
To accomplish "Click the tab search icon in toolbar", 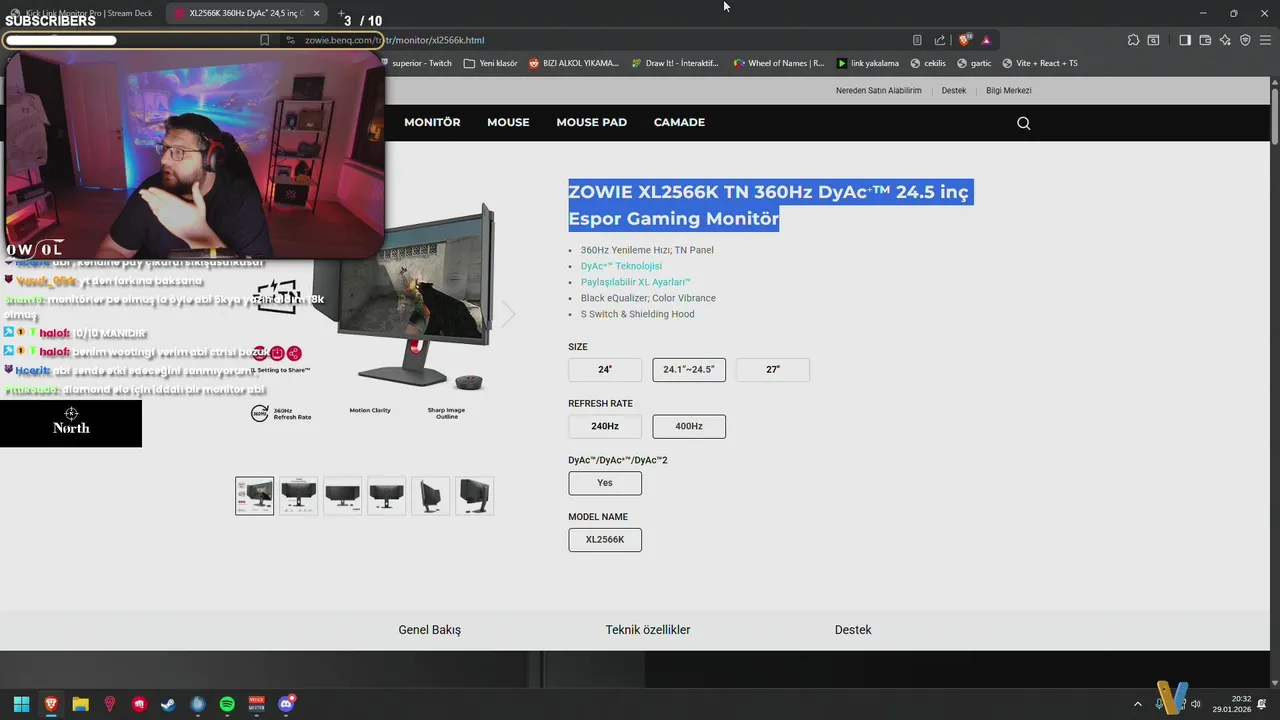I will 1153,40.
